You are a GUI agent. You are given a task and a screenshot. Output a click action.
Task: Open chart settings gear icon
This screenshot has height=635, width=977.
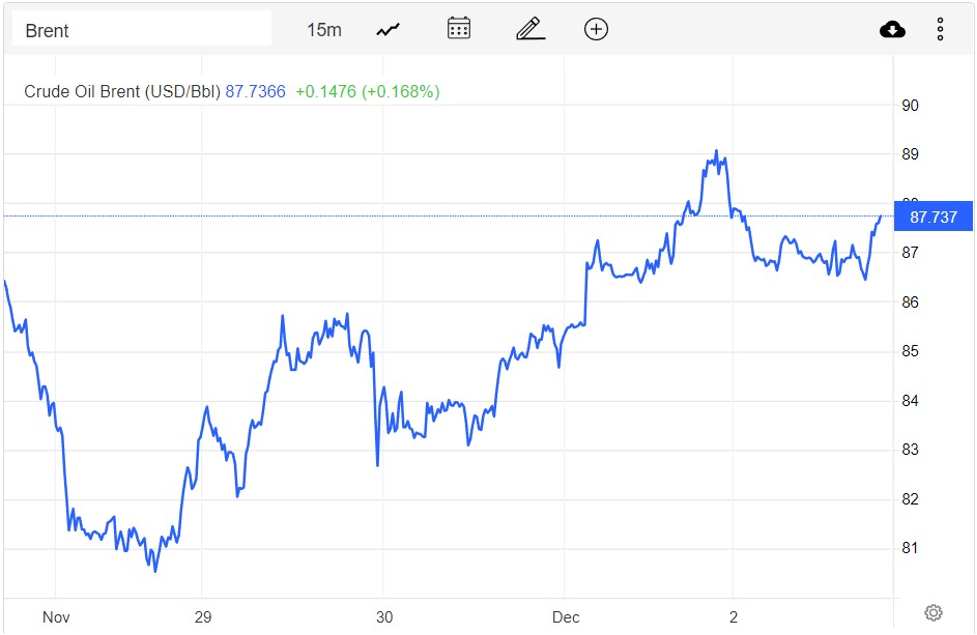(x=933, y=612)
